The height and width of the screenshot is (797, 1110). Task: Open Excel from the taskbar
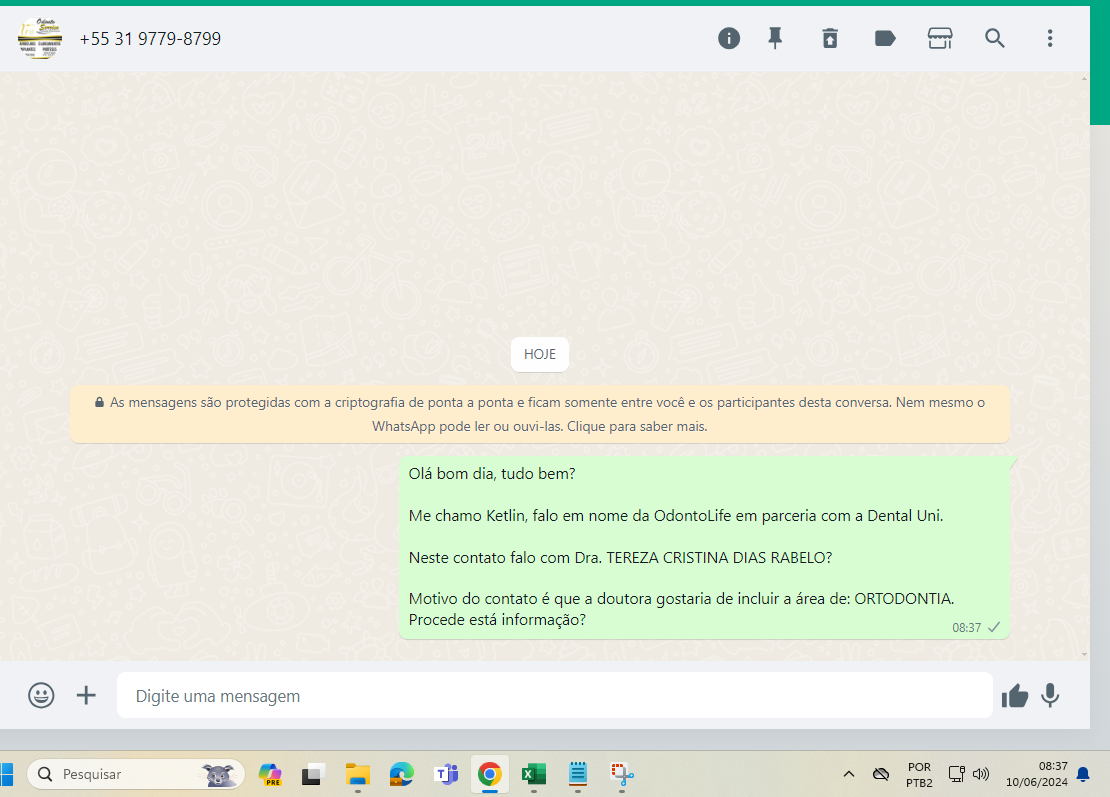[534, 774]
